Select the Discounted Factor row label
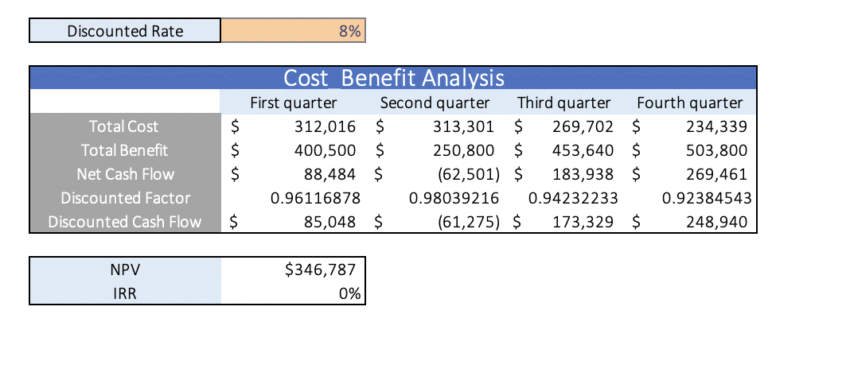 pyautogui.click(x=125, y=198)
